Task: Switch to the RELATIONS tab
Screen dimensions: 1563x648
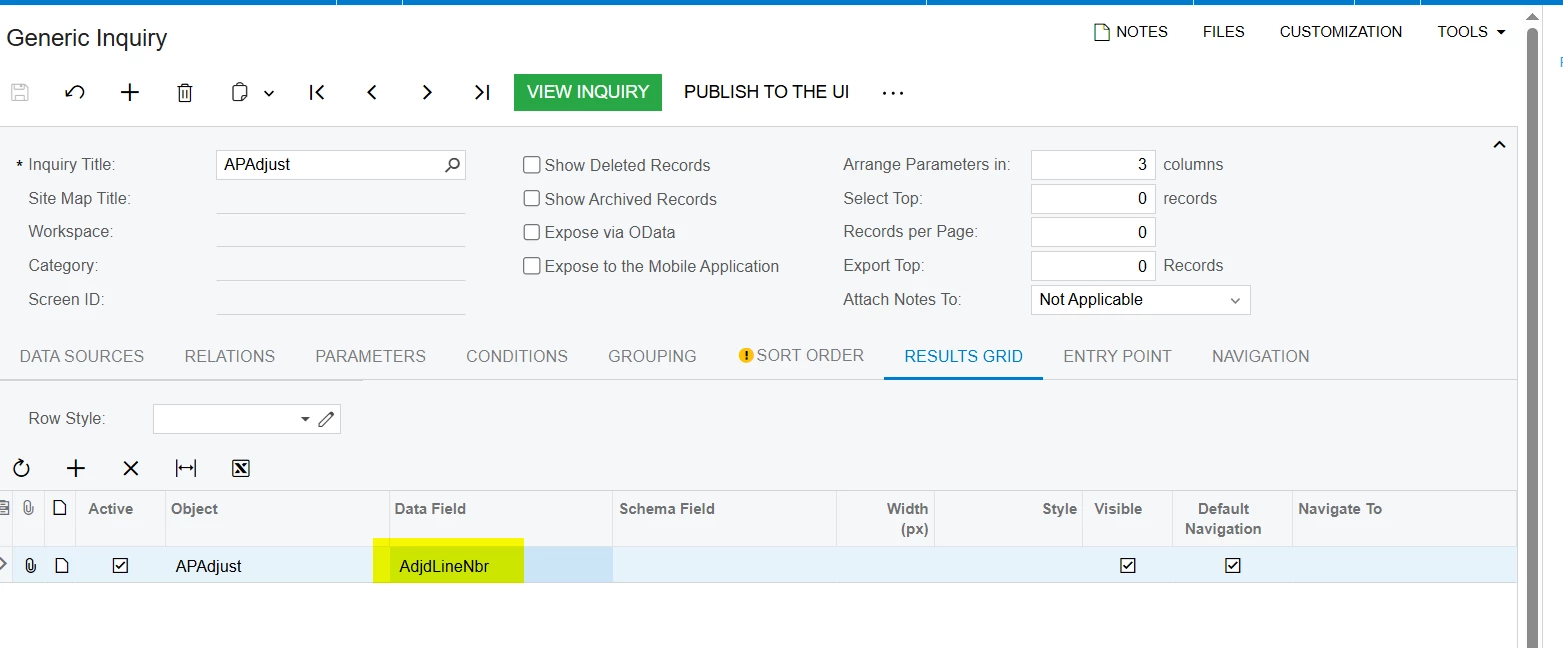Action: pyautogui.click(x=230, y=356)
